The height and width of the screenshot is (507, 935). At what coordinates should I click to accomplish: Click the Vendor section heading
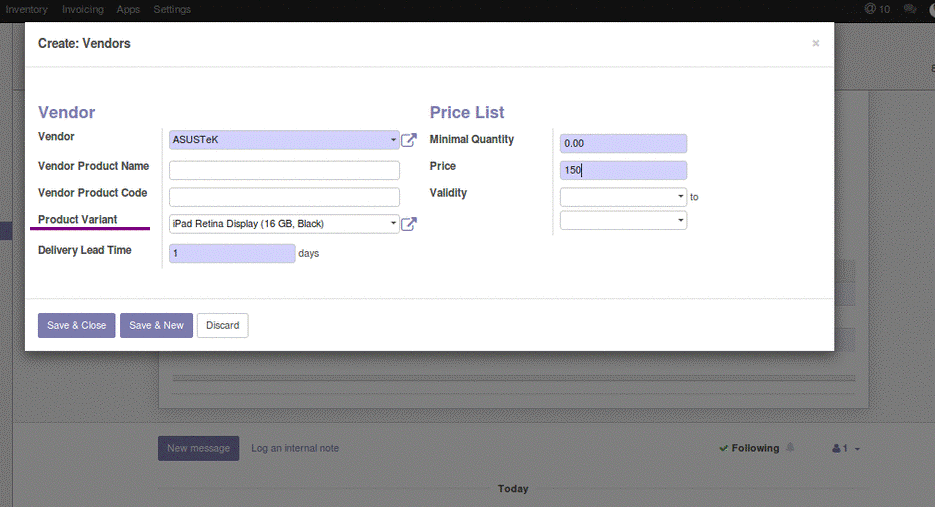click(67, 112)
